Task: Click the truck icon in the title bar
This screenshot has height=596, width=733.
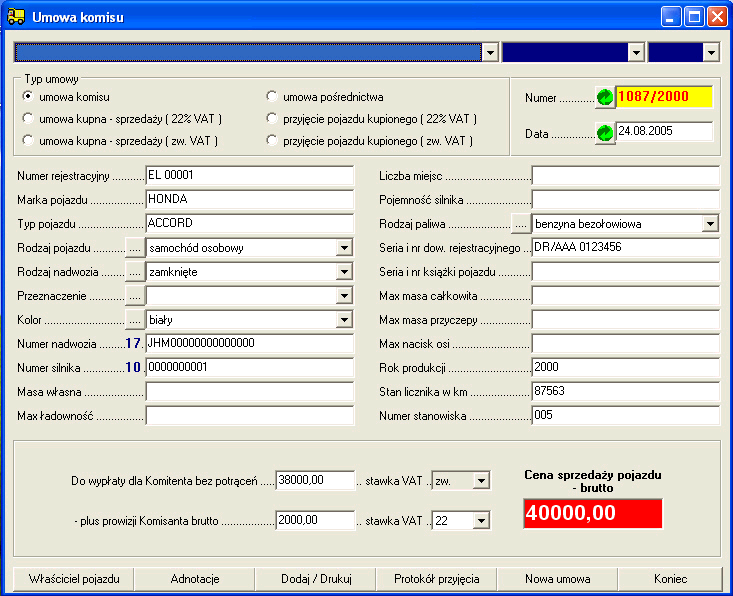Action: [16, 17]
